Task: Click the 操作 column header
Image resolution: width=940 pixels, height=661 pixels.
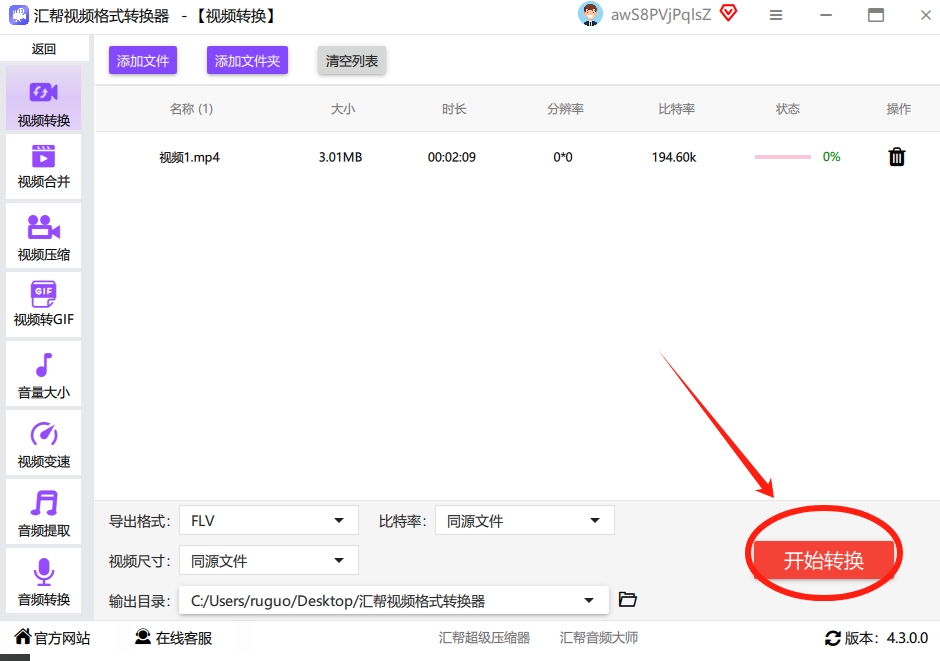Action: [x=899, y=108]
